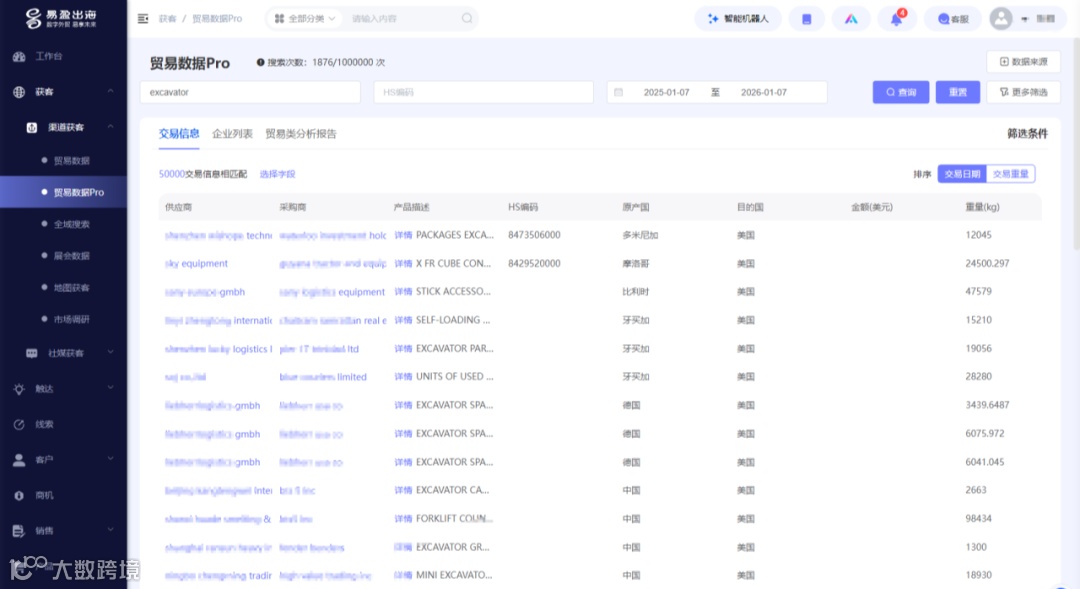Open notifications bell with badge 4

click(x=896, y=19)
